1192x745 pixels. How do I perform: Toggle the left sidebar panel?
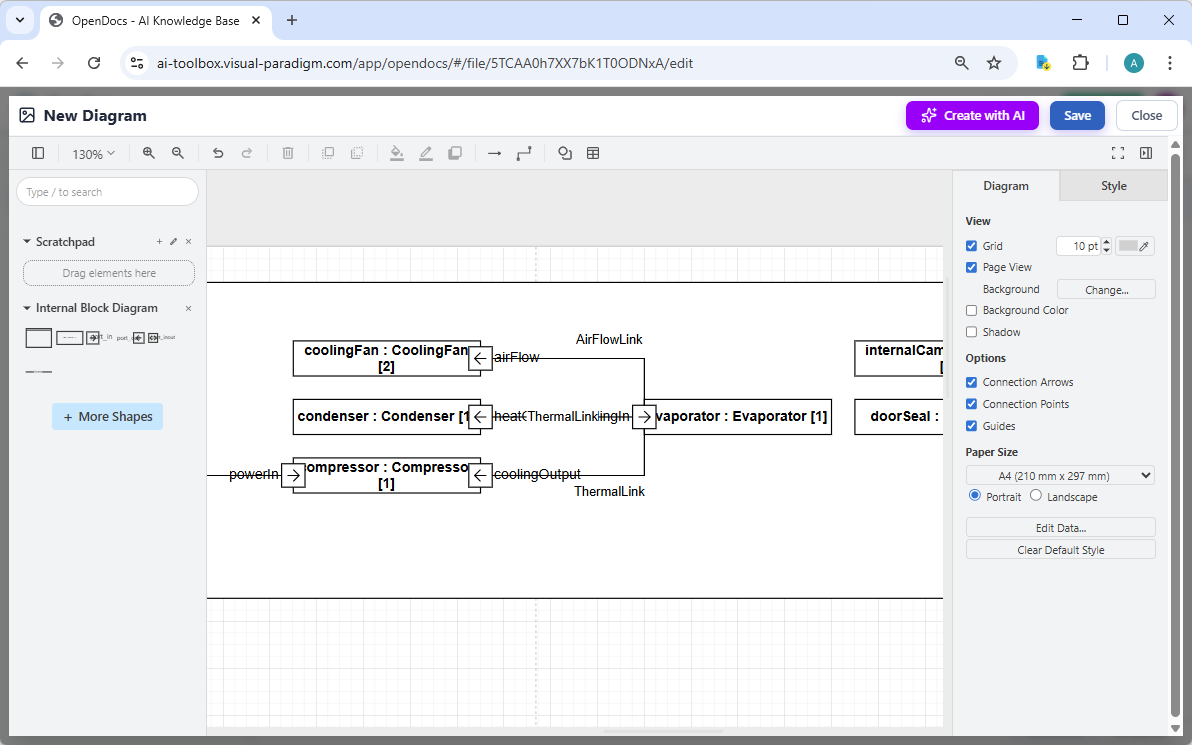coord(38,153)
